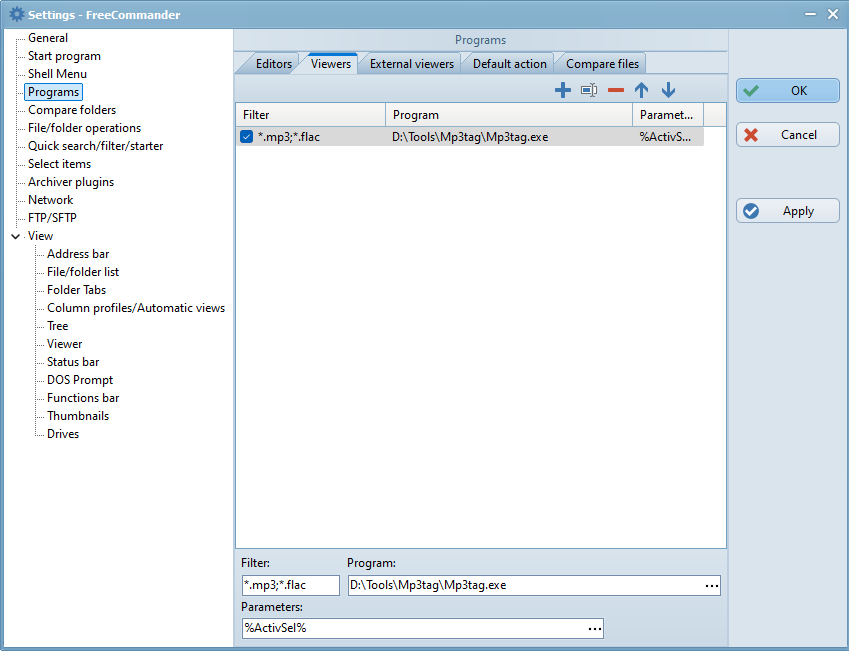Click the red minus remove entry icon
The width and height of the screenshot is (849, 651).
616,90
